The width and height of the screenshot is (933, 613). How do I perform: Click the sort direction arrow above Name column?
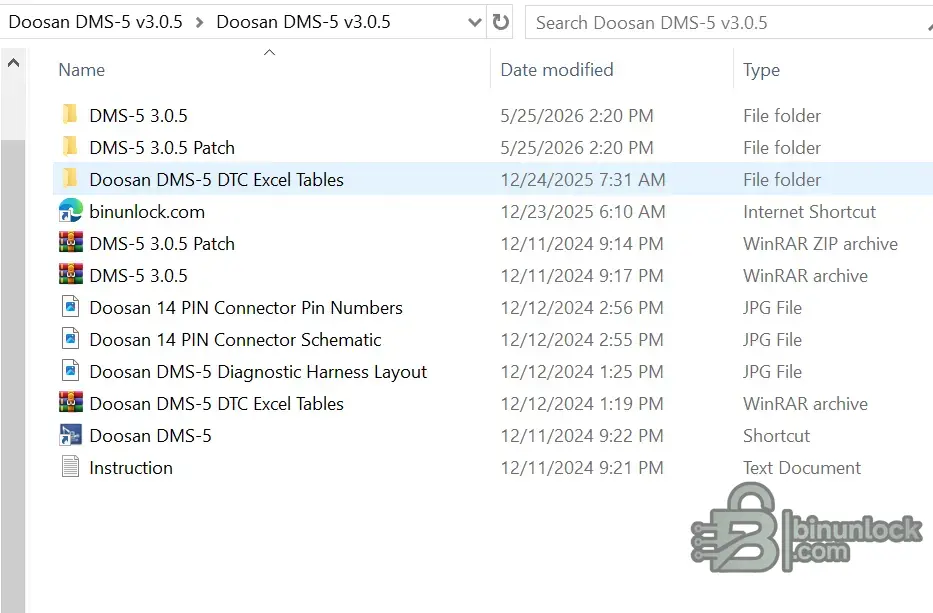click(x=270, y=52)
